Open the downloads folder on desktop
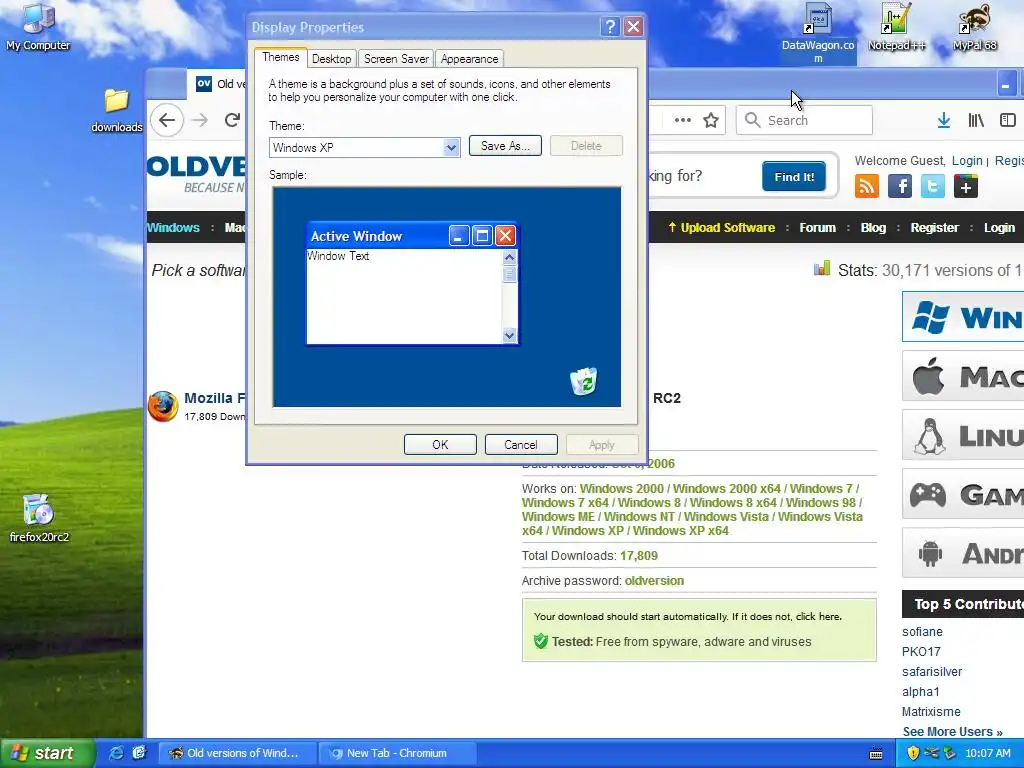The height and width of the screenshot is (768, 1024). tap(116, 111)
